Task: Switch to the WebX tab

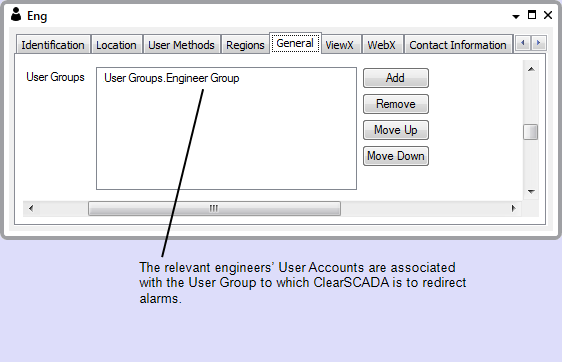Action: pyautogui.click(x=382, y=45)
